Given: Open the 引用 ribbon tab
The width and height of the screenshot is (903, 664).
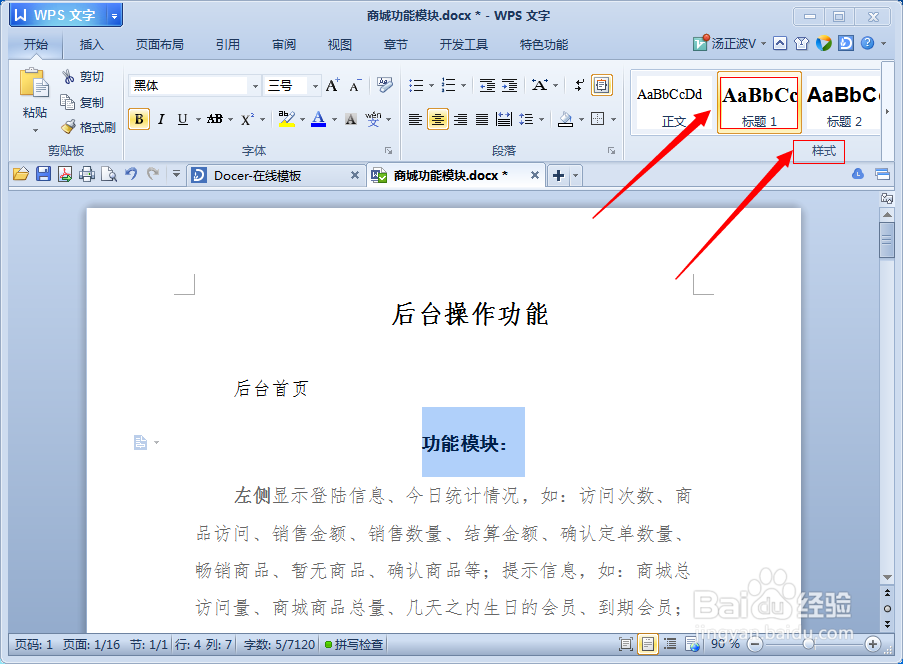Looking at the screenshot, I should pos(227,44).
